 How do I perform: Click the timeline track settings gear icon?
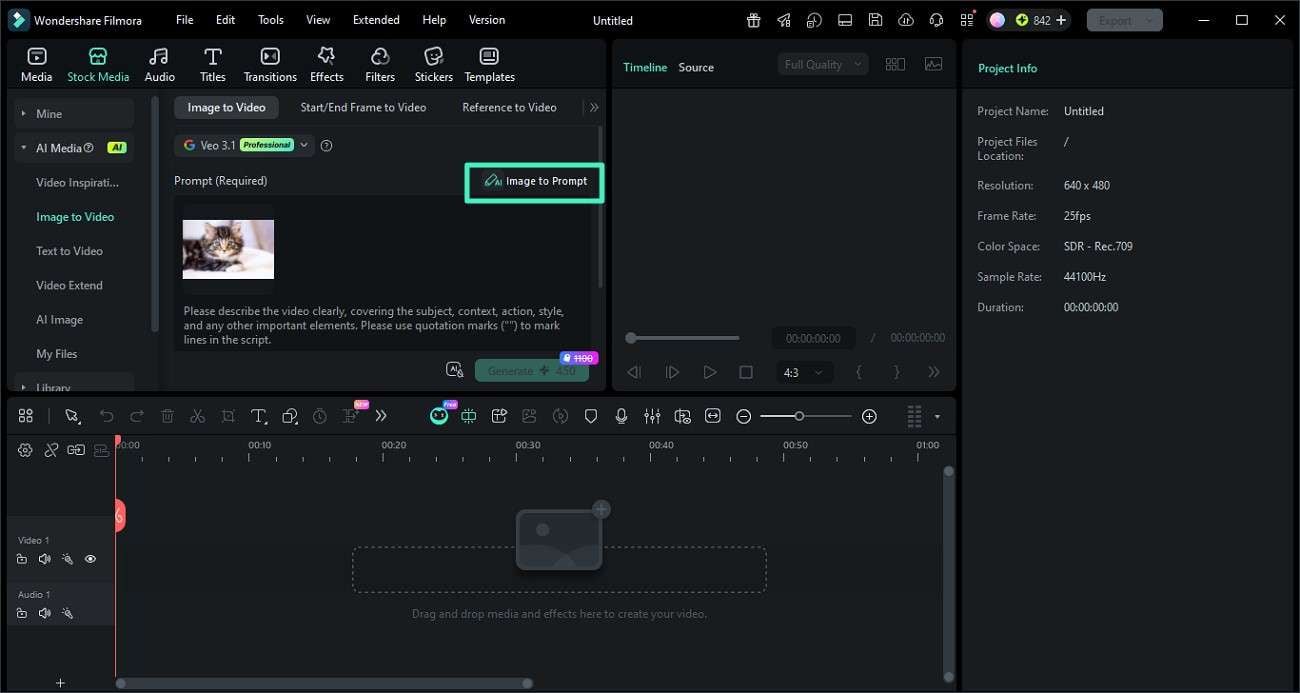pyautogui.click(x=25, y=450)
